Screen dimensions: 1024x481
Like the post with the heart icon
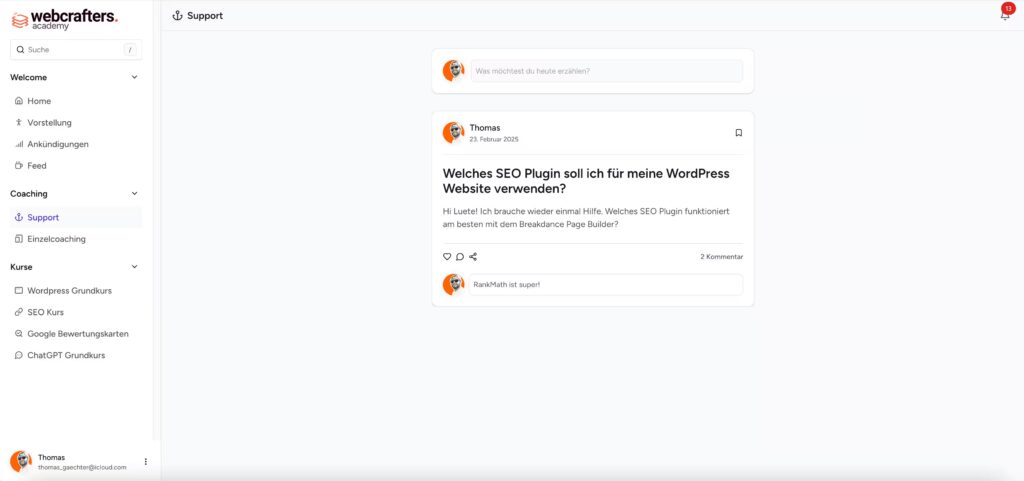447,256
